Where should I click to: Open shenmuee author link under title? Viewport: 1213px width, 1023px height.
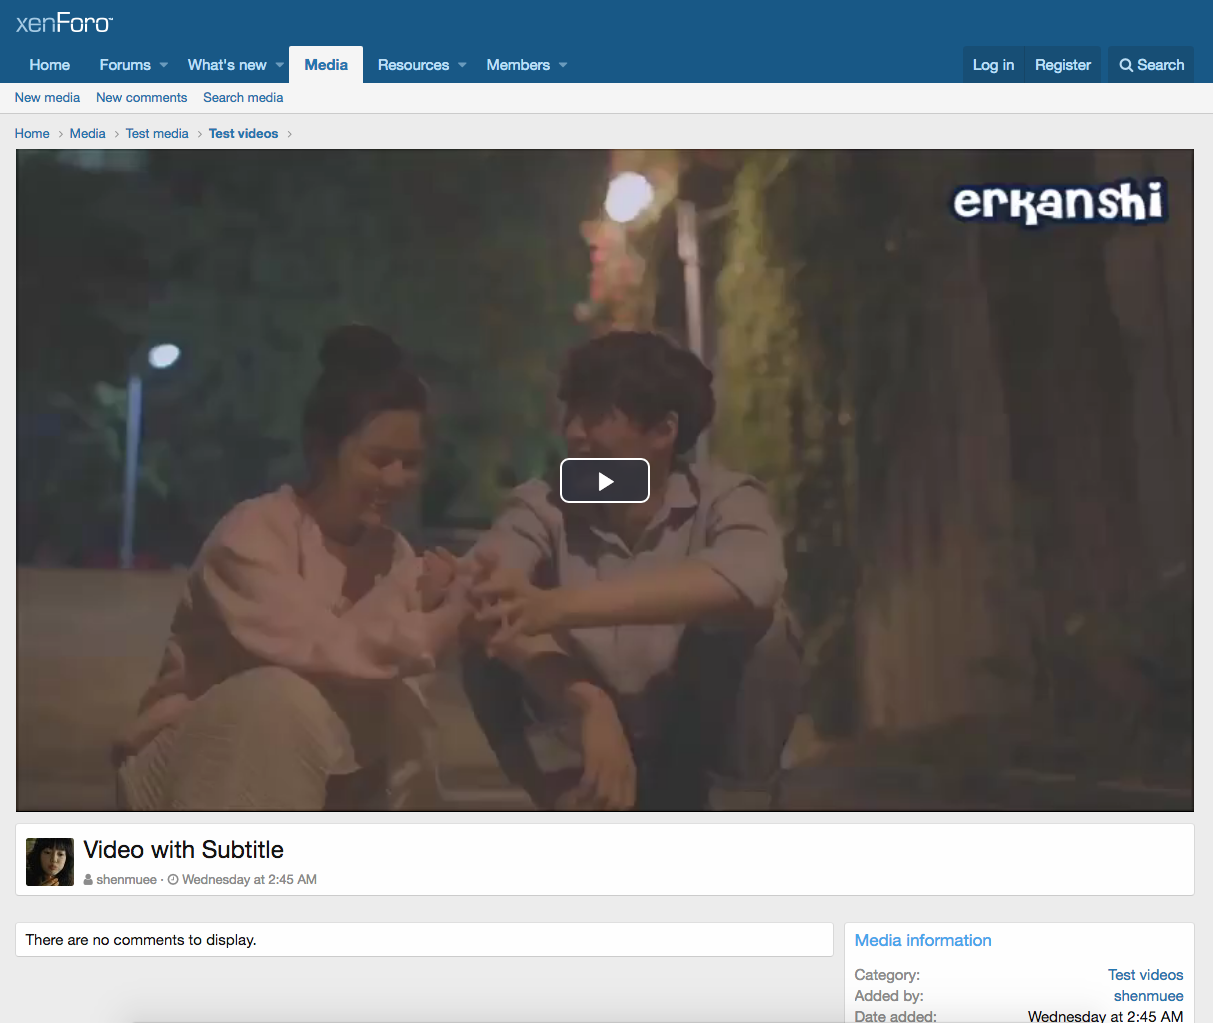coord(126,880)
